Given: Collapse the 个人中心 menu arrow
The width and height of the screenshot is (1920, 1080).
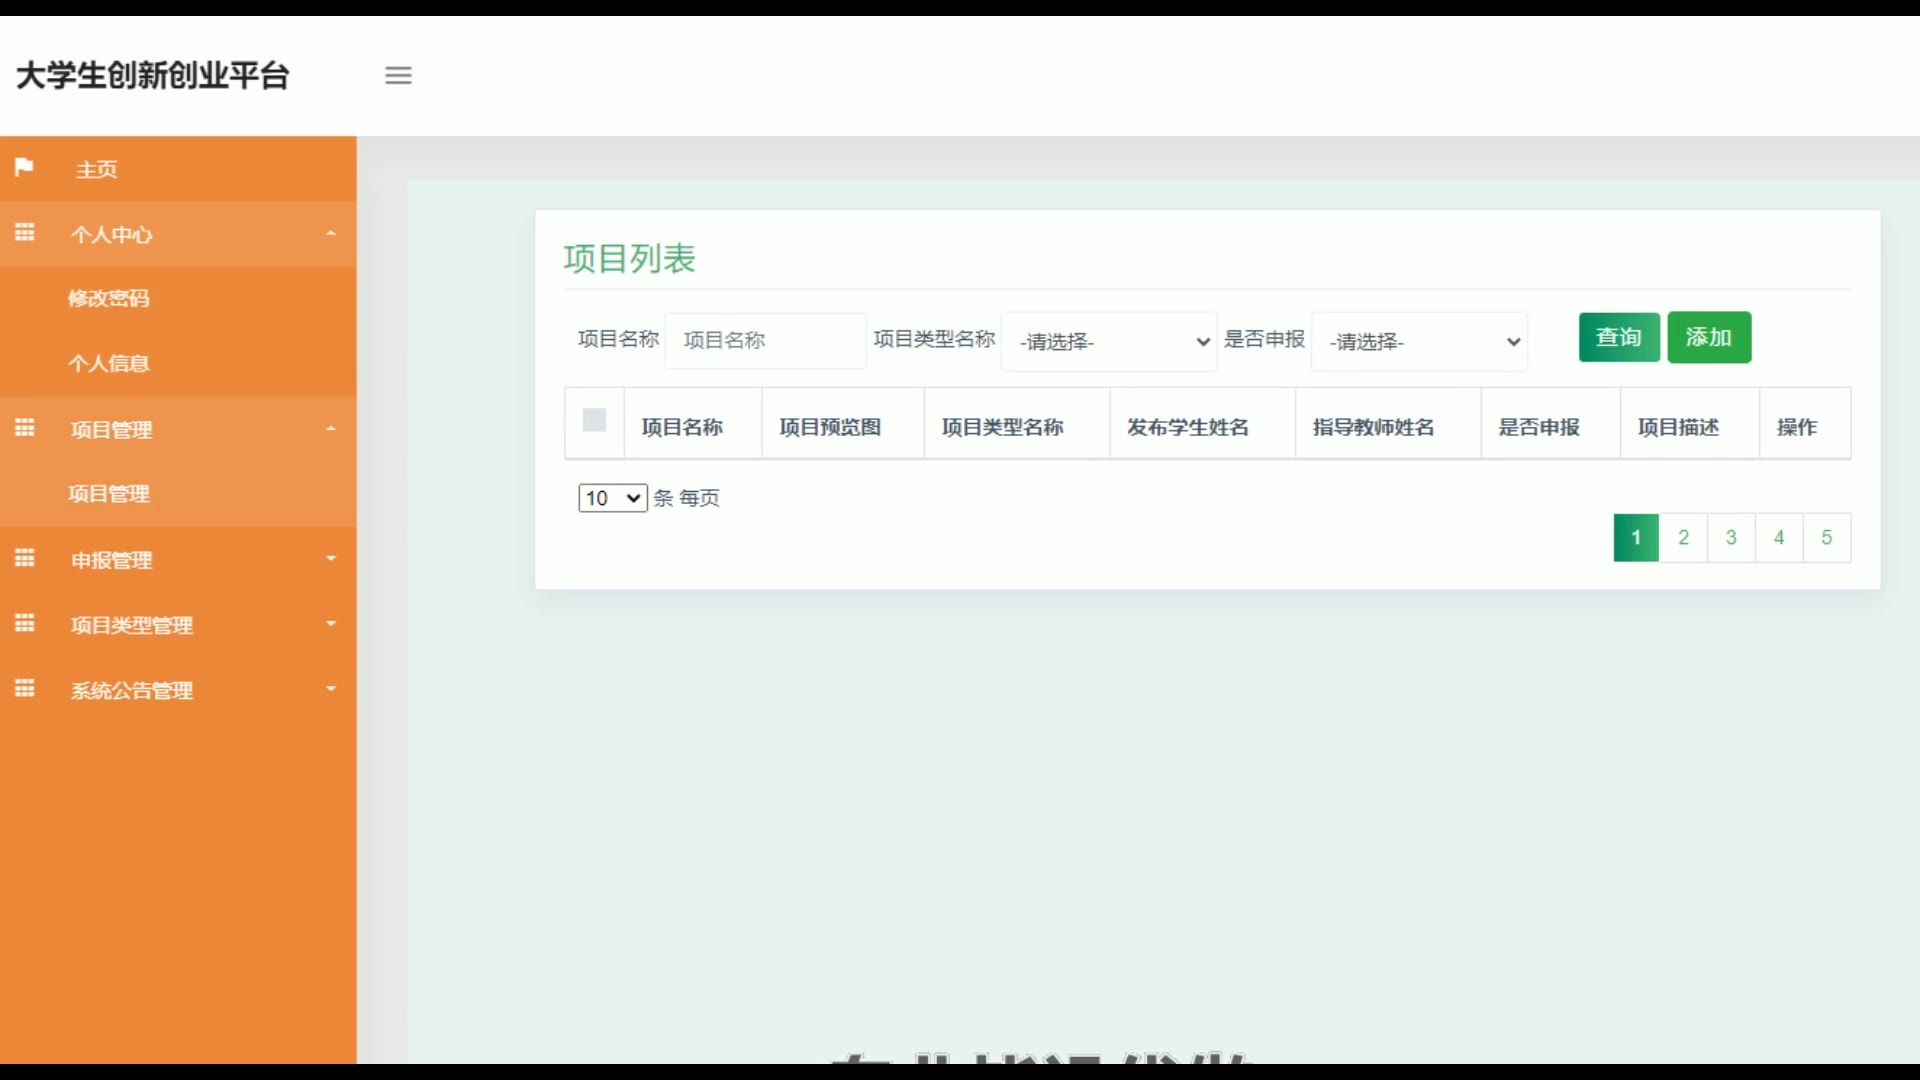Looking at the screenshot, I should tap(331, 233).
